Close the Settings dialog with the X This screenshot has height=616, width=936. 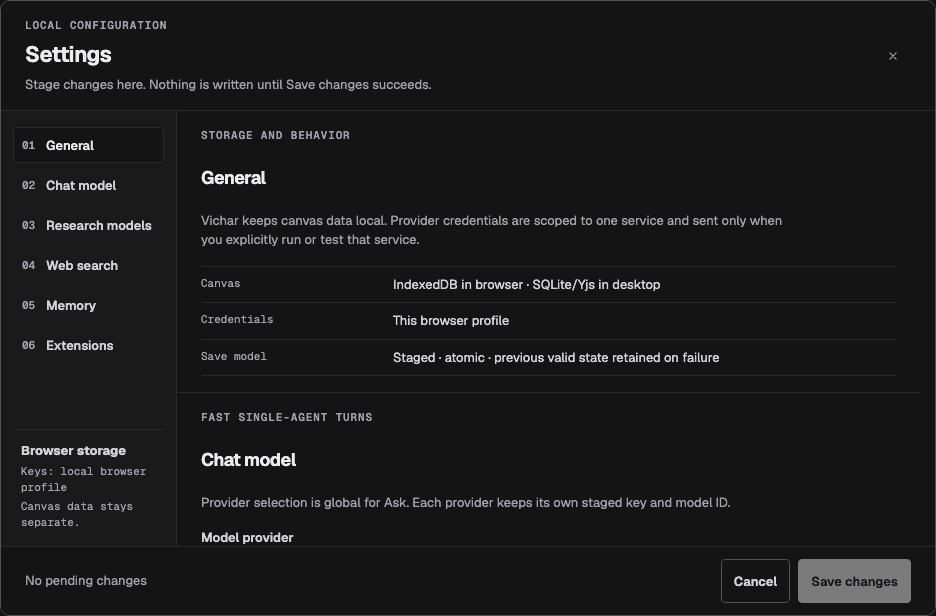pos(892,56)
